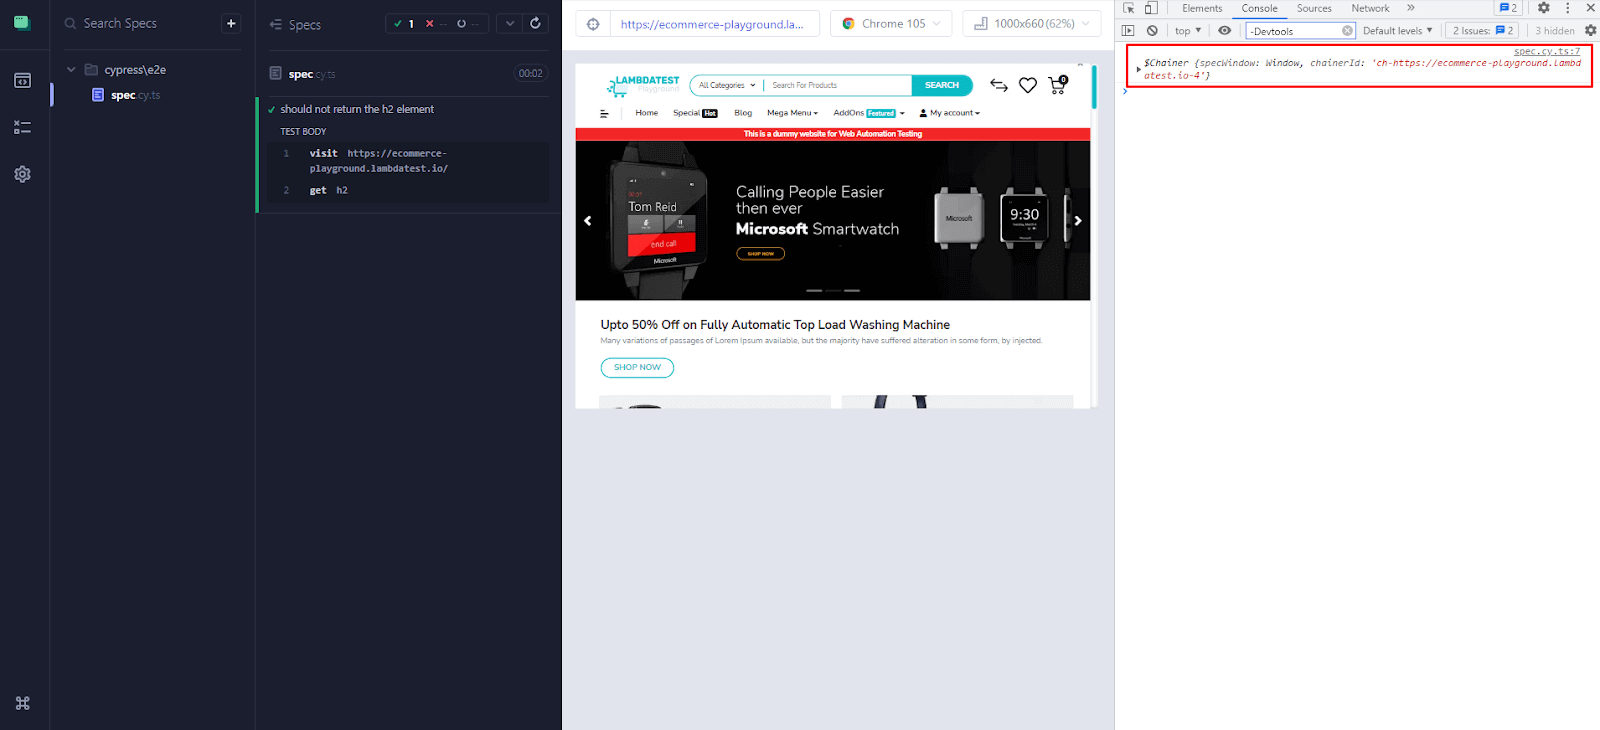Viewport: 1600px width, 730px height.
Task: Click the new spec plus button
Action: pyautogui.click(x=231, y=23)
